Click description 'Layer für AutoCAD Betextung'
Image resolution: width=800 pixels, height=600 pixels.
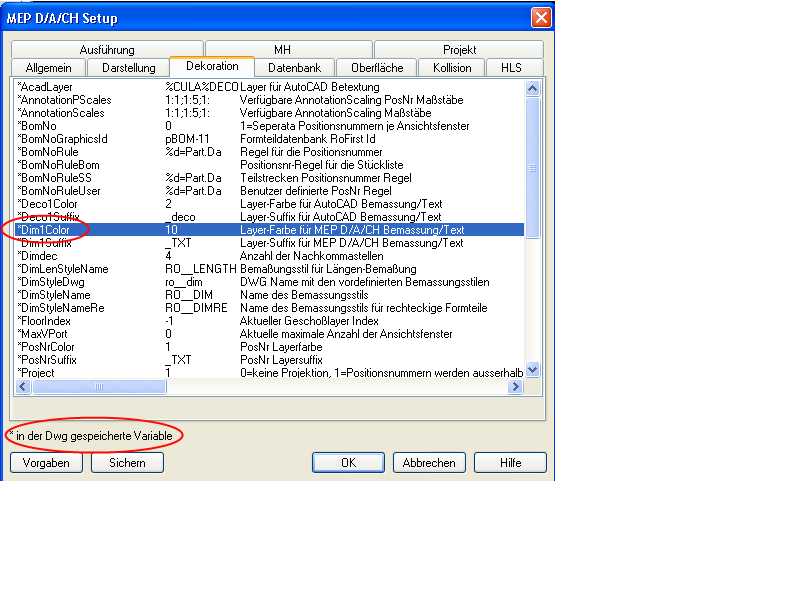tap(310, 87)
